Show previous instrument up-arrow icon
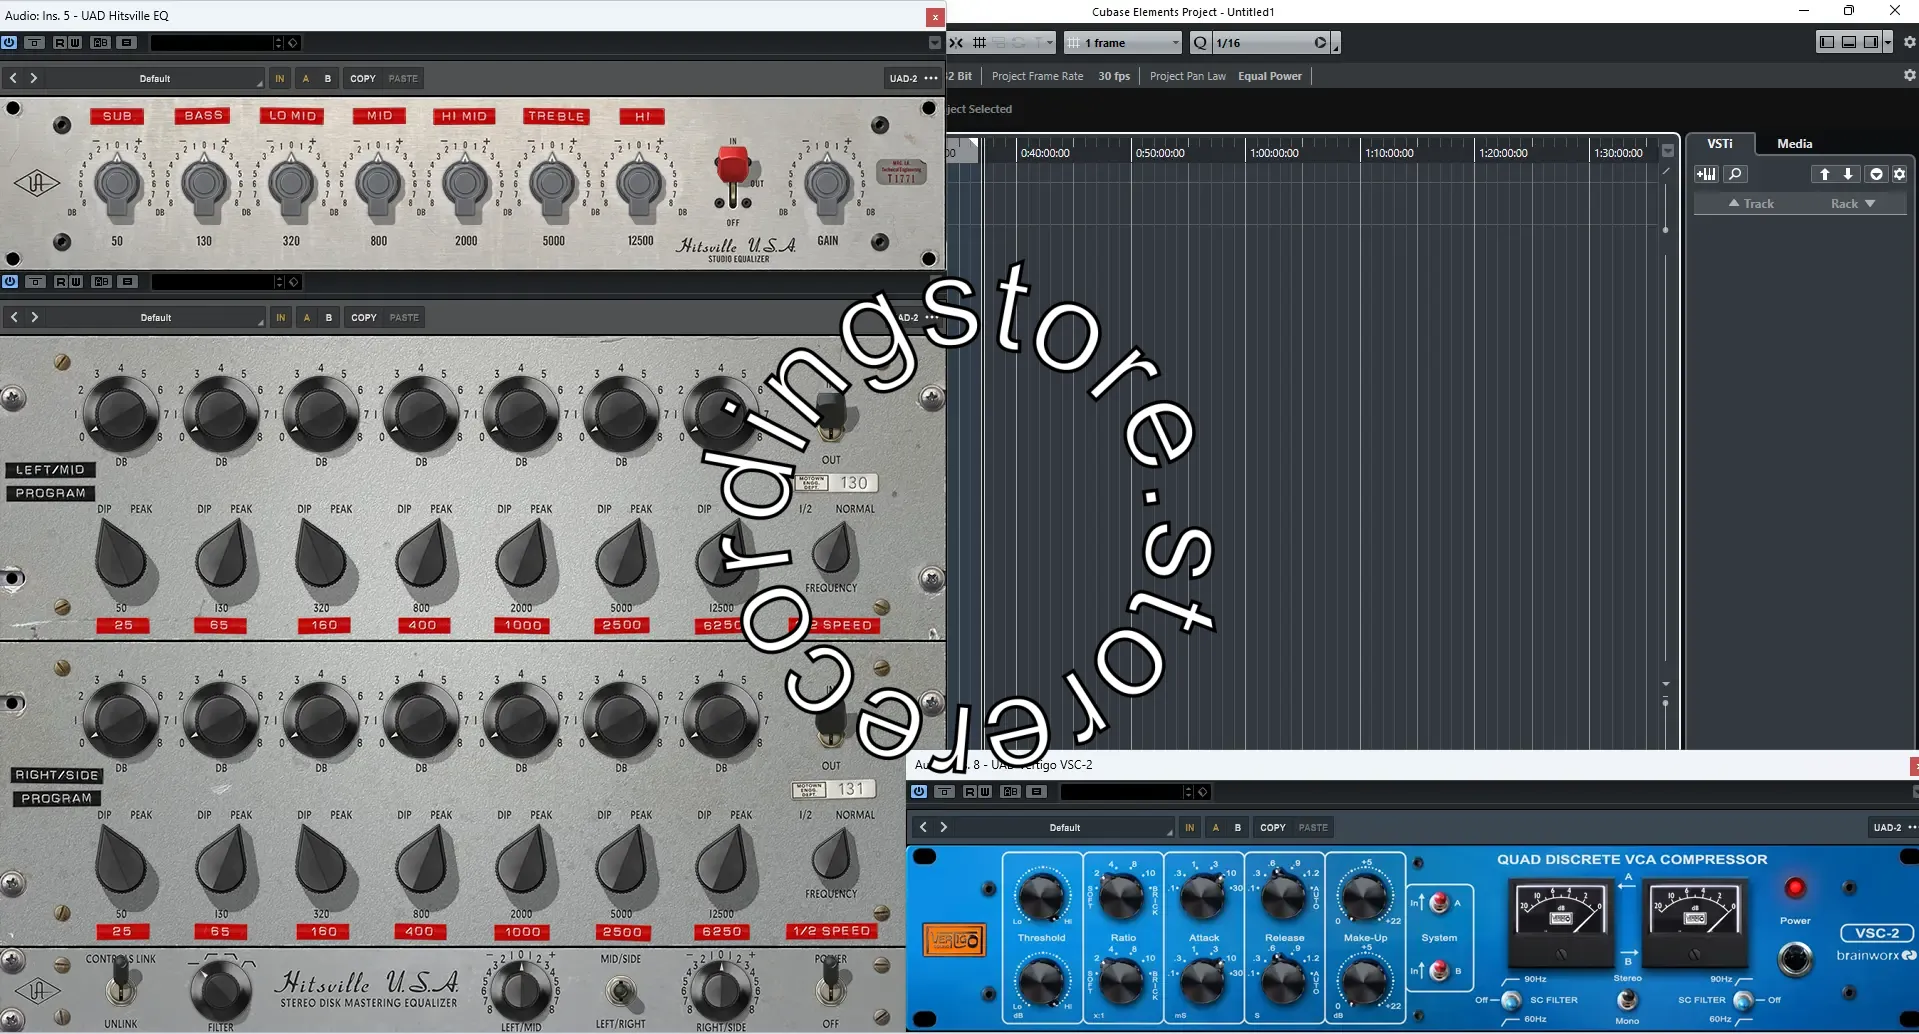Screen dimensions: 1919x1034 (x=1824, y=174)
